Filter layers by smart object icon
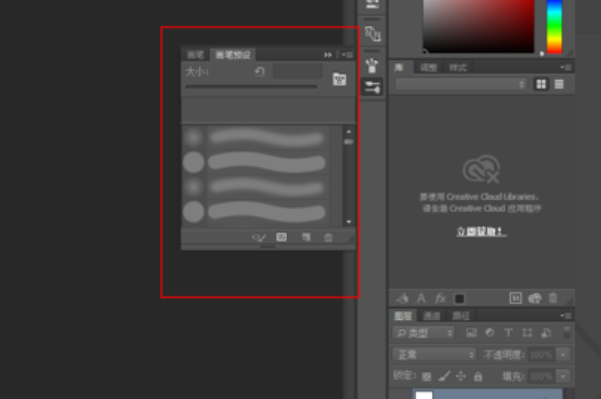The height and width of the screenshot is (399, 601). [546, 333]
